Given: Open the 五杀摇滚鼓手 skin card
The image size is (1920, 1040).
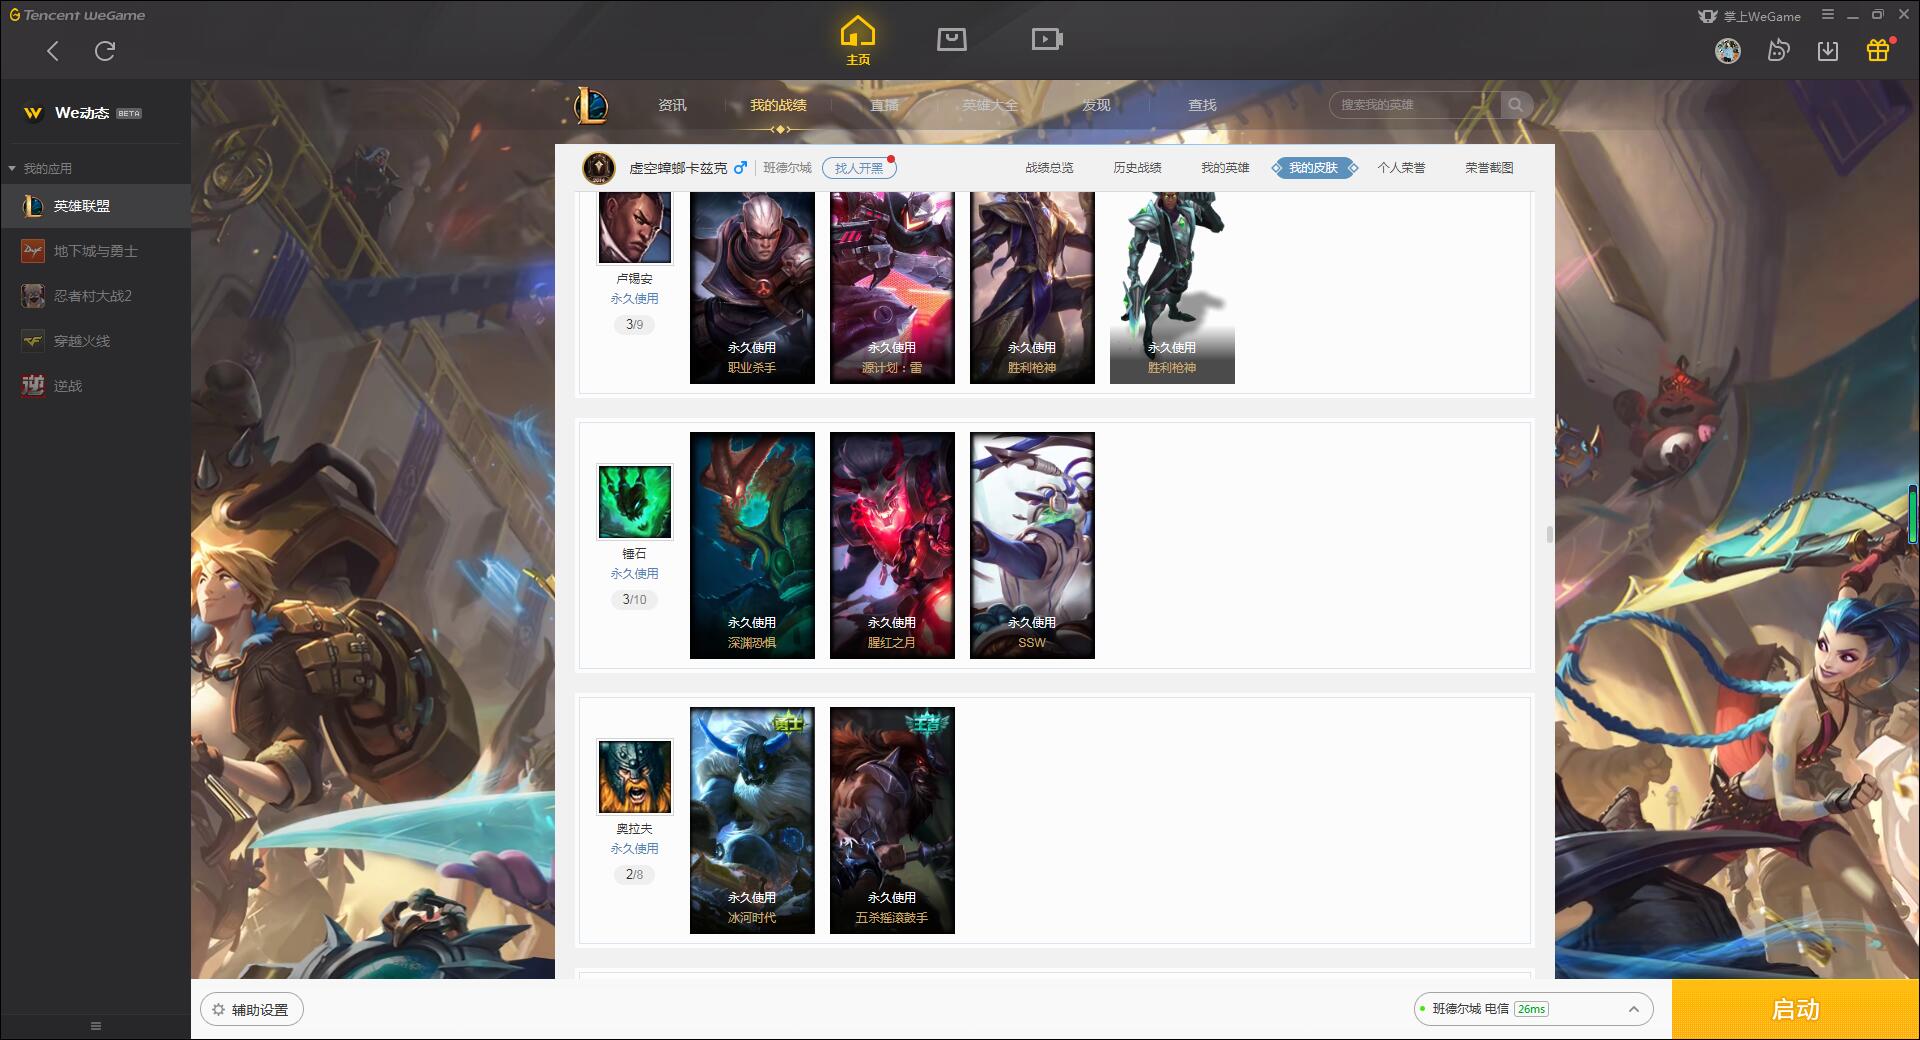Looking at the screenshot, I should click(892, 820).
